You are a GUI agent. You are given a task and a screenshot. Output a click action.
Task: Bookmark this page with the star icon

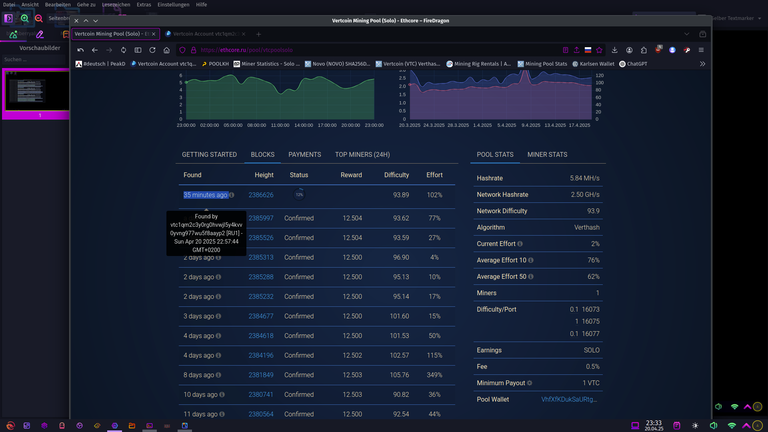click(x=599, y=50)
